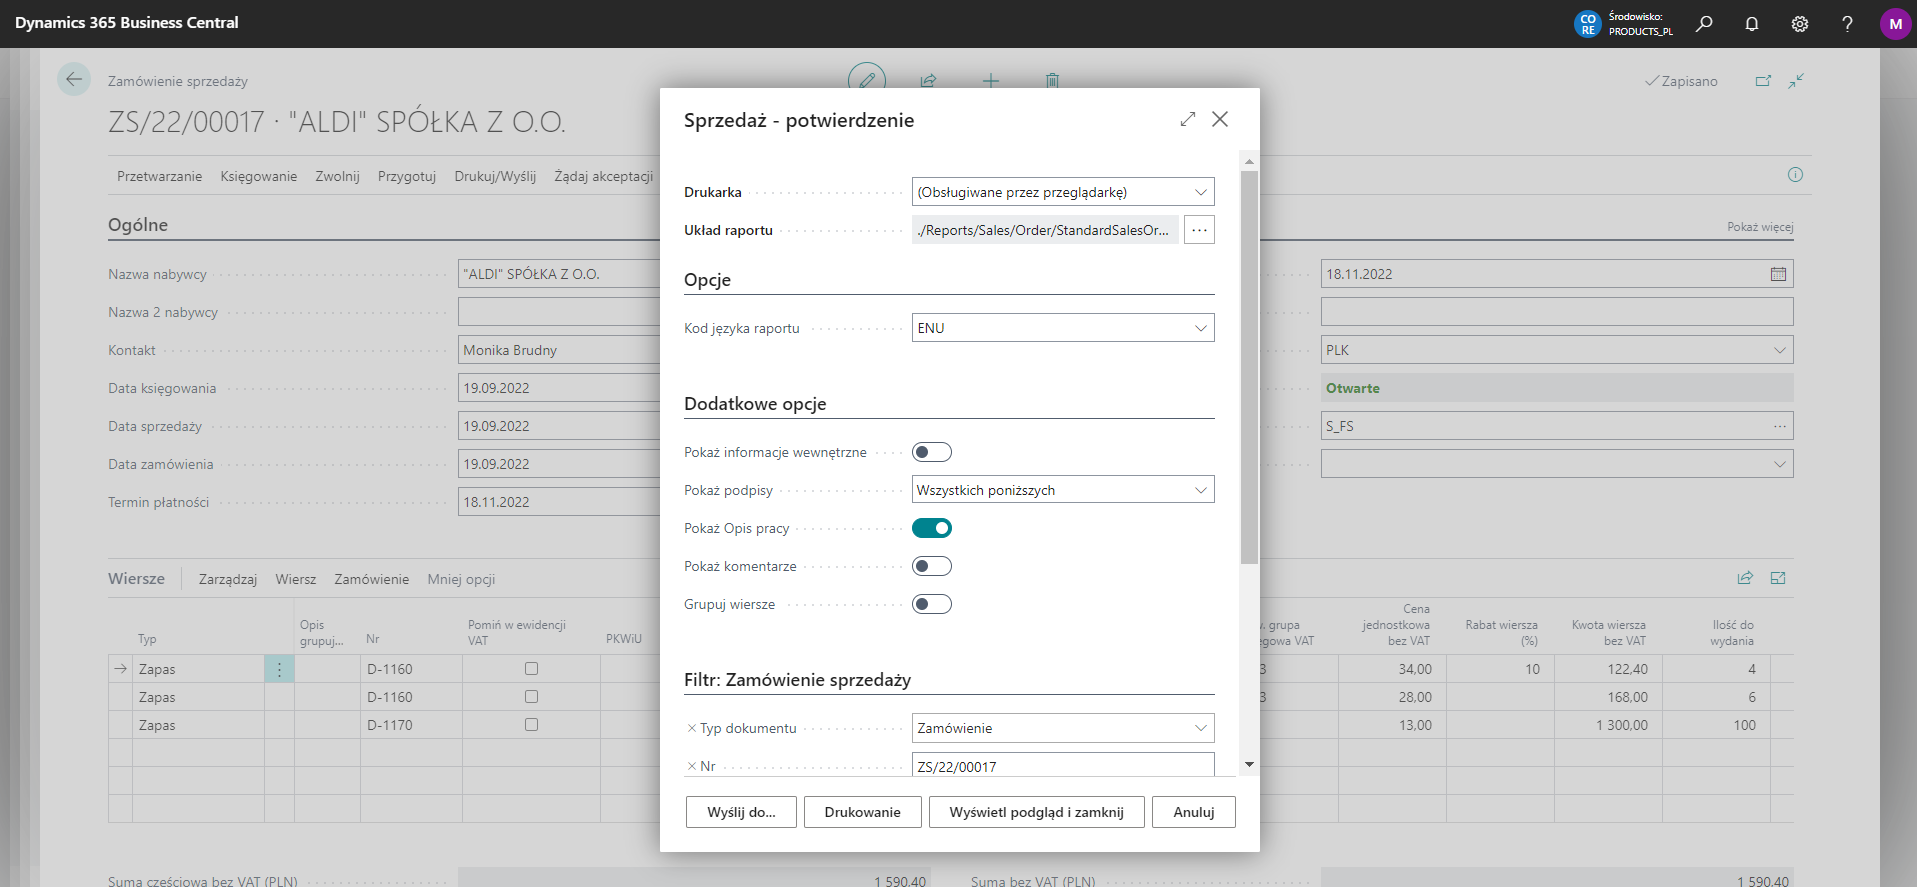
Task: Open the Zamówienie lines menu
Action: coord(372,579)
